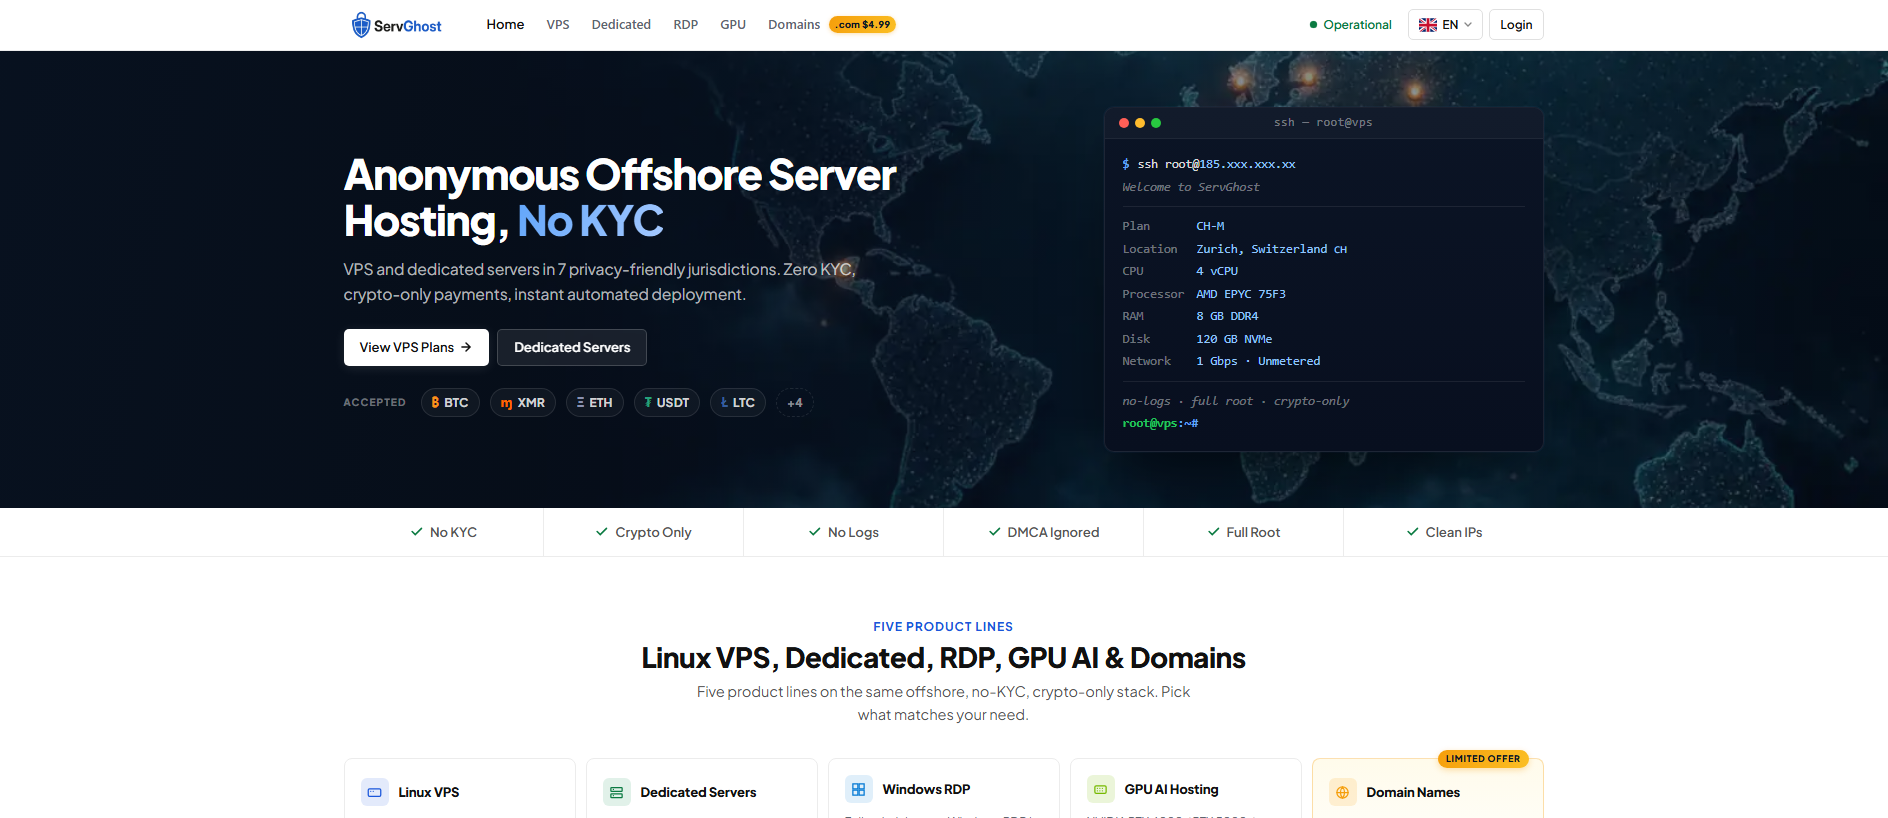Screen dimensions: 1888x818
Task: Select the LTC payment chip
Action: [x=738, y=403]
